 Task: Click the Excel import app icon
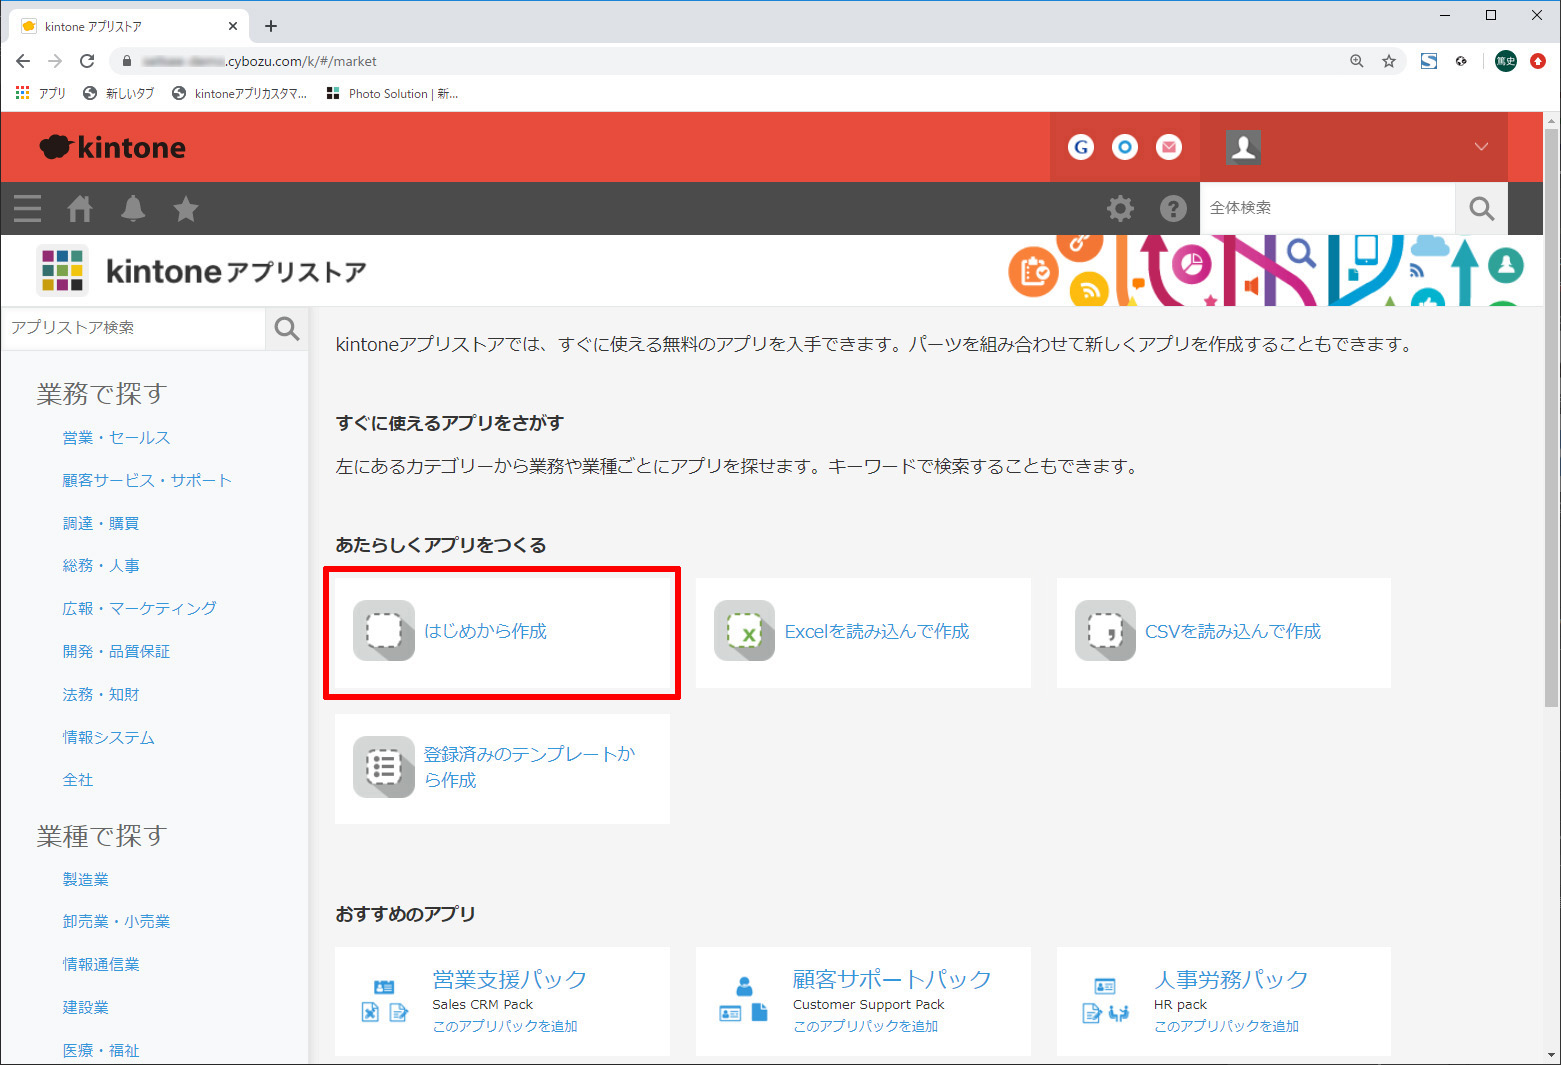(744, 631)
